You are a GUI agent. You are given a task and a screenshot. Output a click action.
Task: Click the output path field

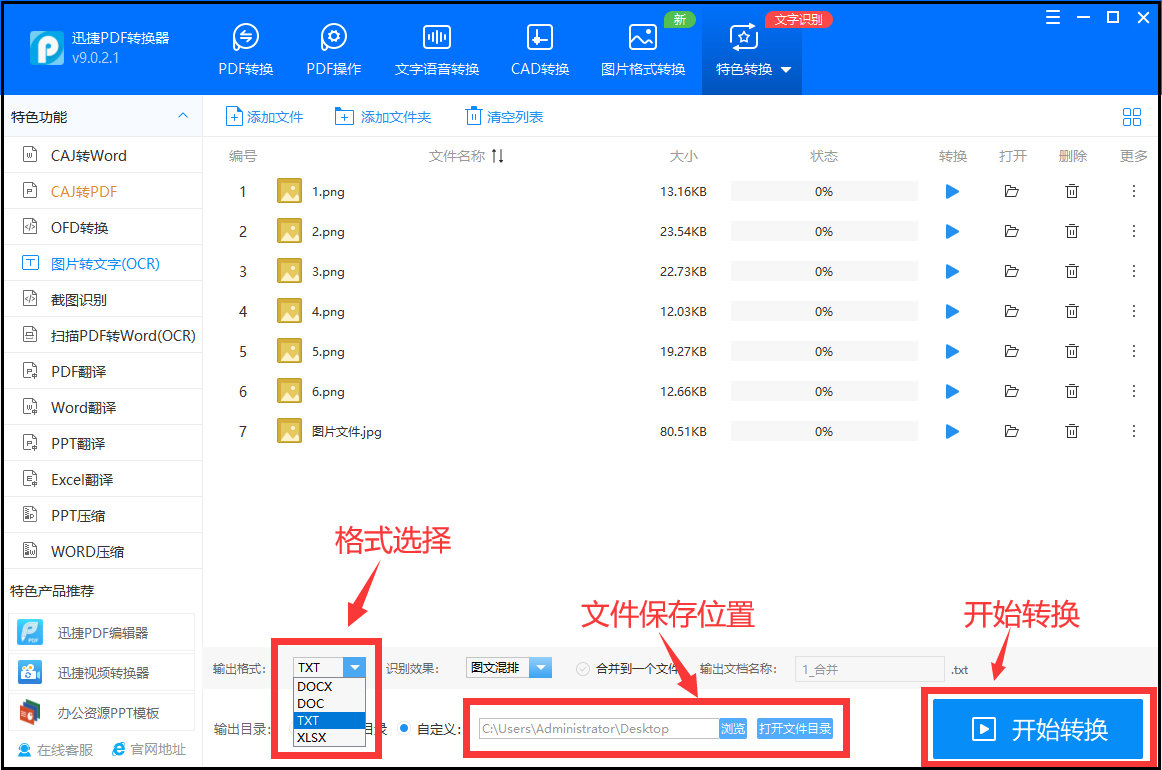[598, 728]
